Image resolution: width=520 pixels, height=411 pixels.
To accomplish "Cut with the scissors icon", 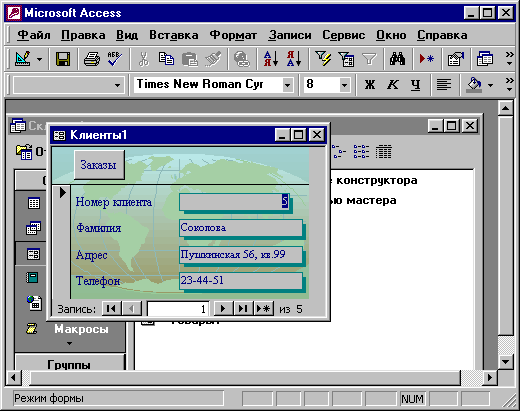I will point(144,59).
